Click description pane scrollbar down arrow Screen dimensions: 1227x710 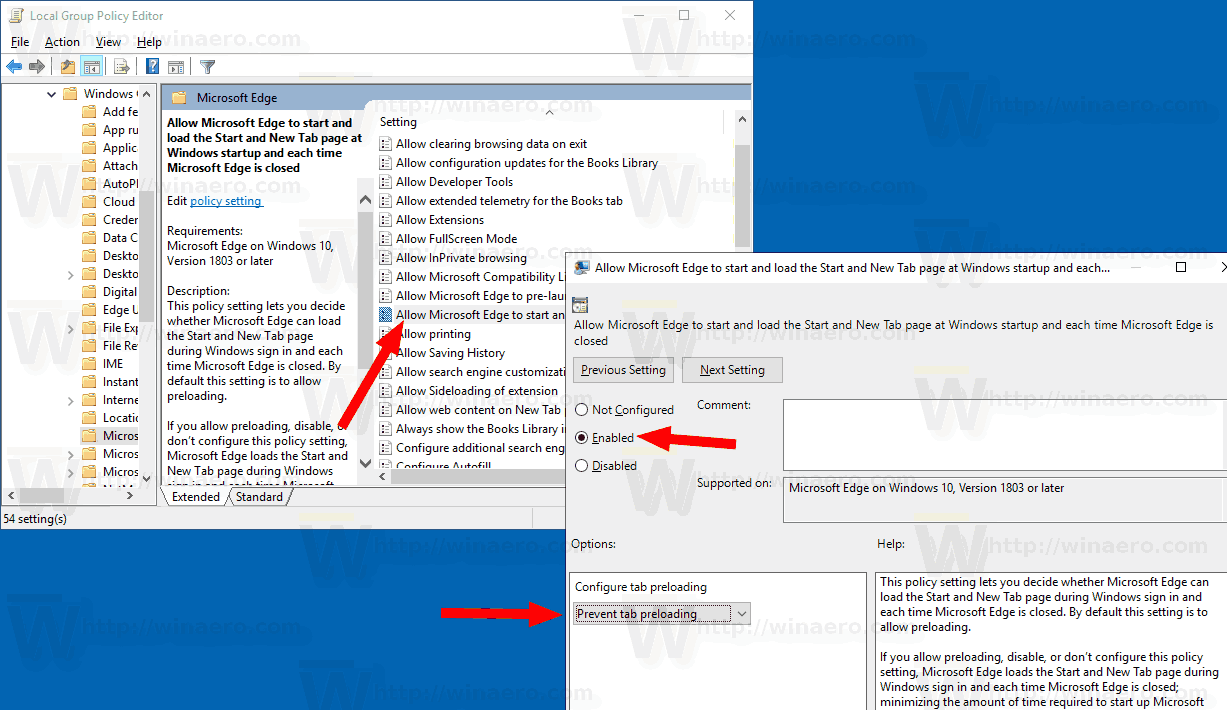click(365, 463)
